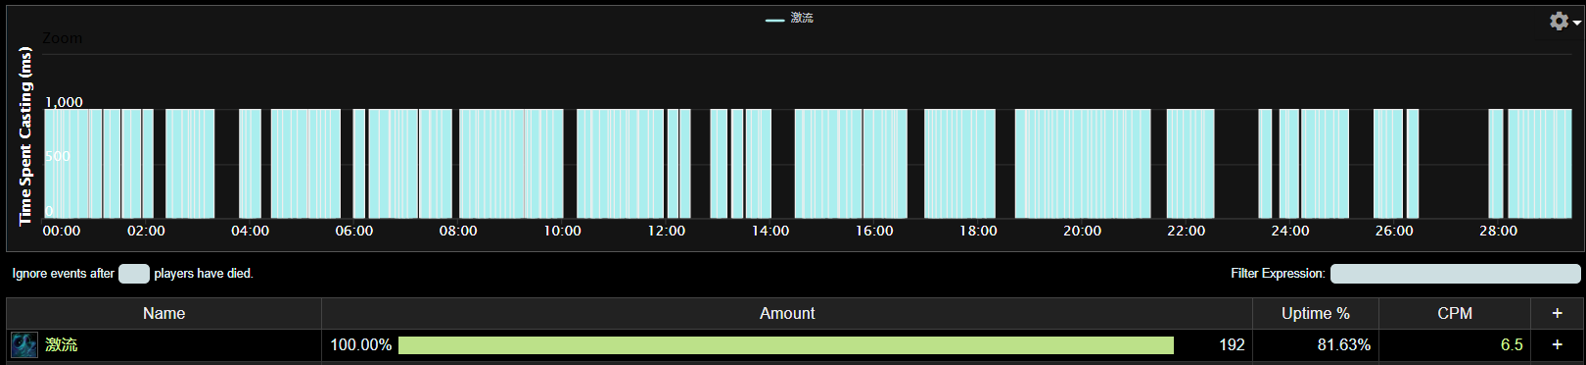This screenshot has height=365, width=1586.
Task: Click the 04:00 time axis label
Action: click(x=250, y=231)
